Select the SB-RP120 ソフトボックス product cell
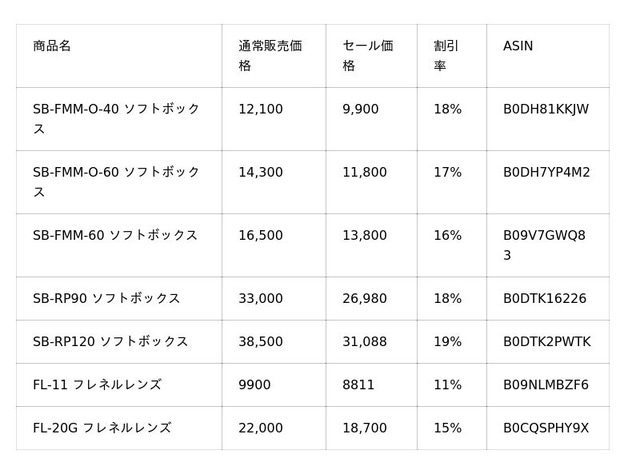This screenshot has height=474, width=640. point(110,341)
